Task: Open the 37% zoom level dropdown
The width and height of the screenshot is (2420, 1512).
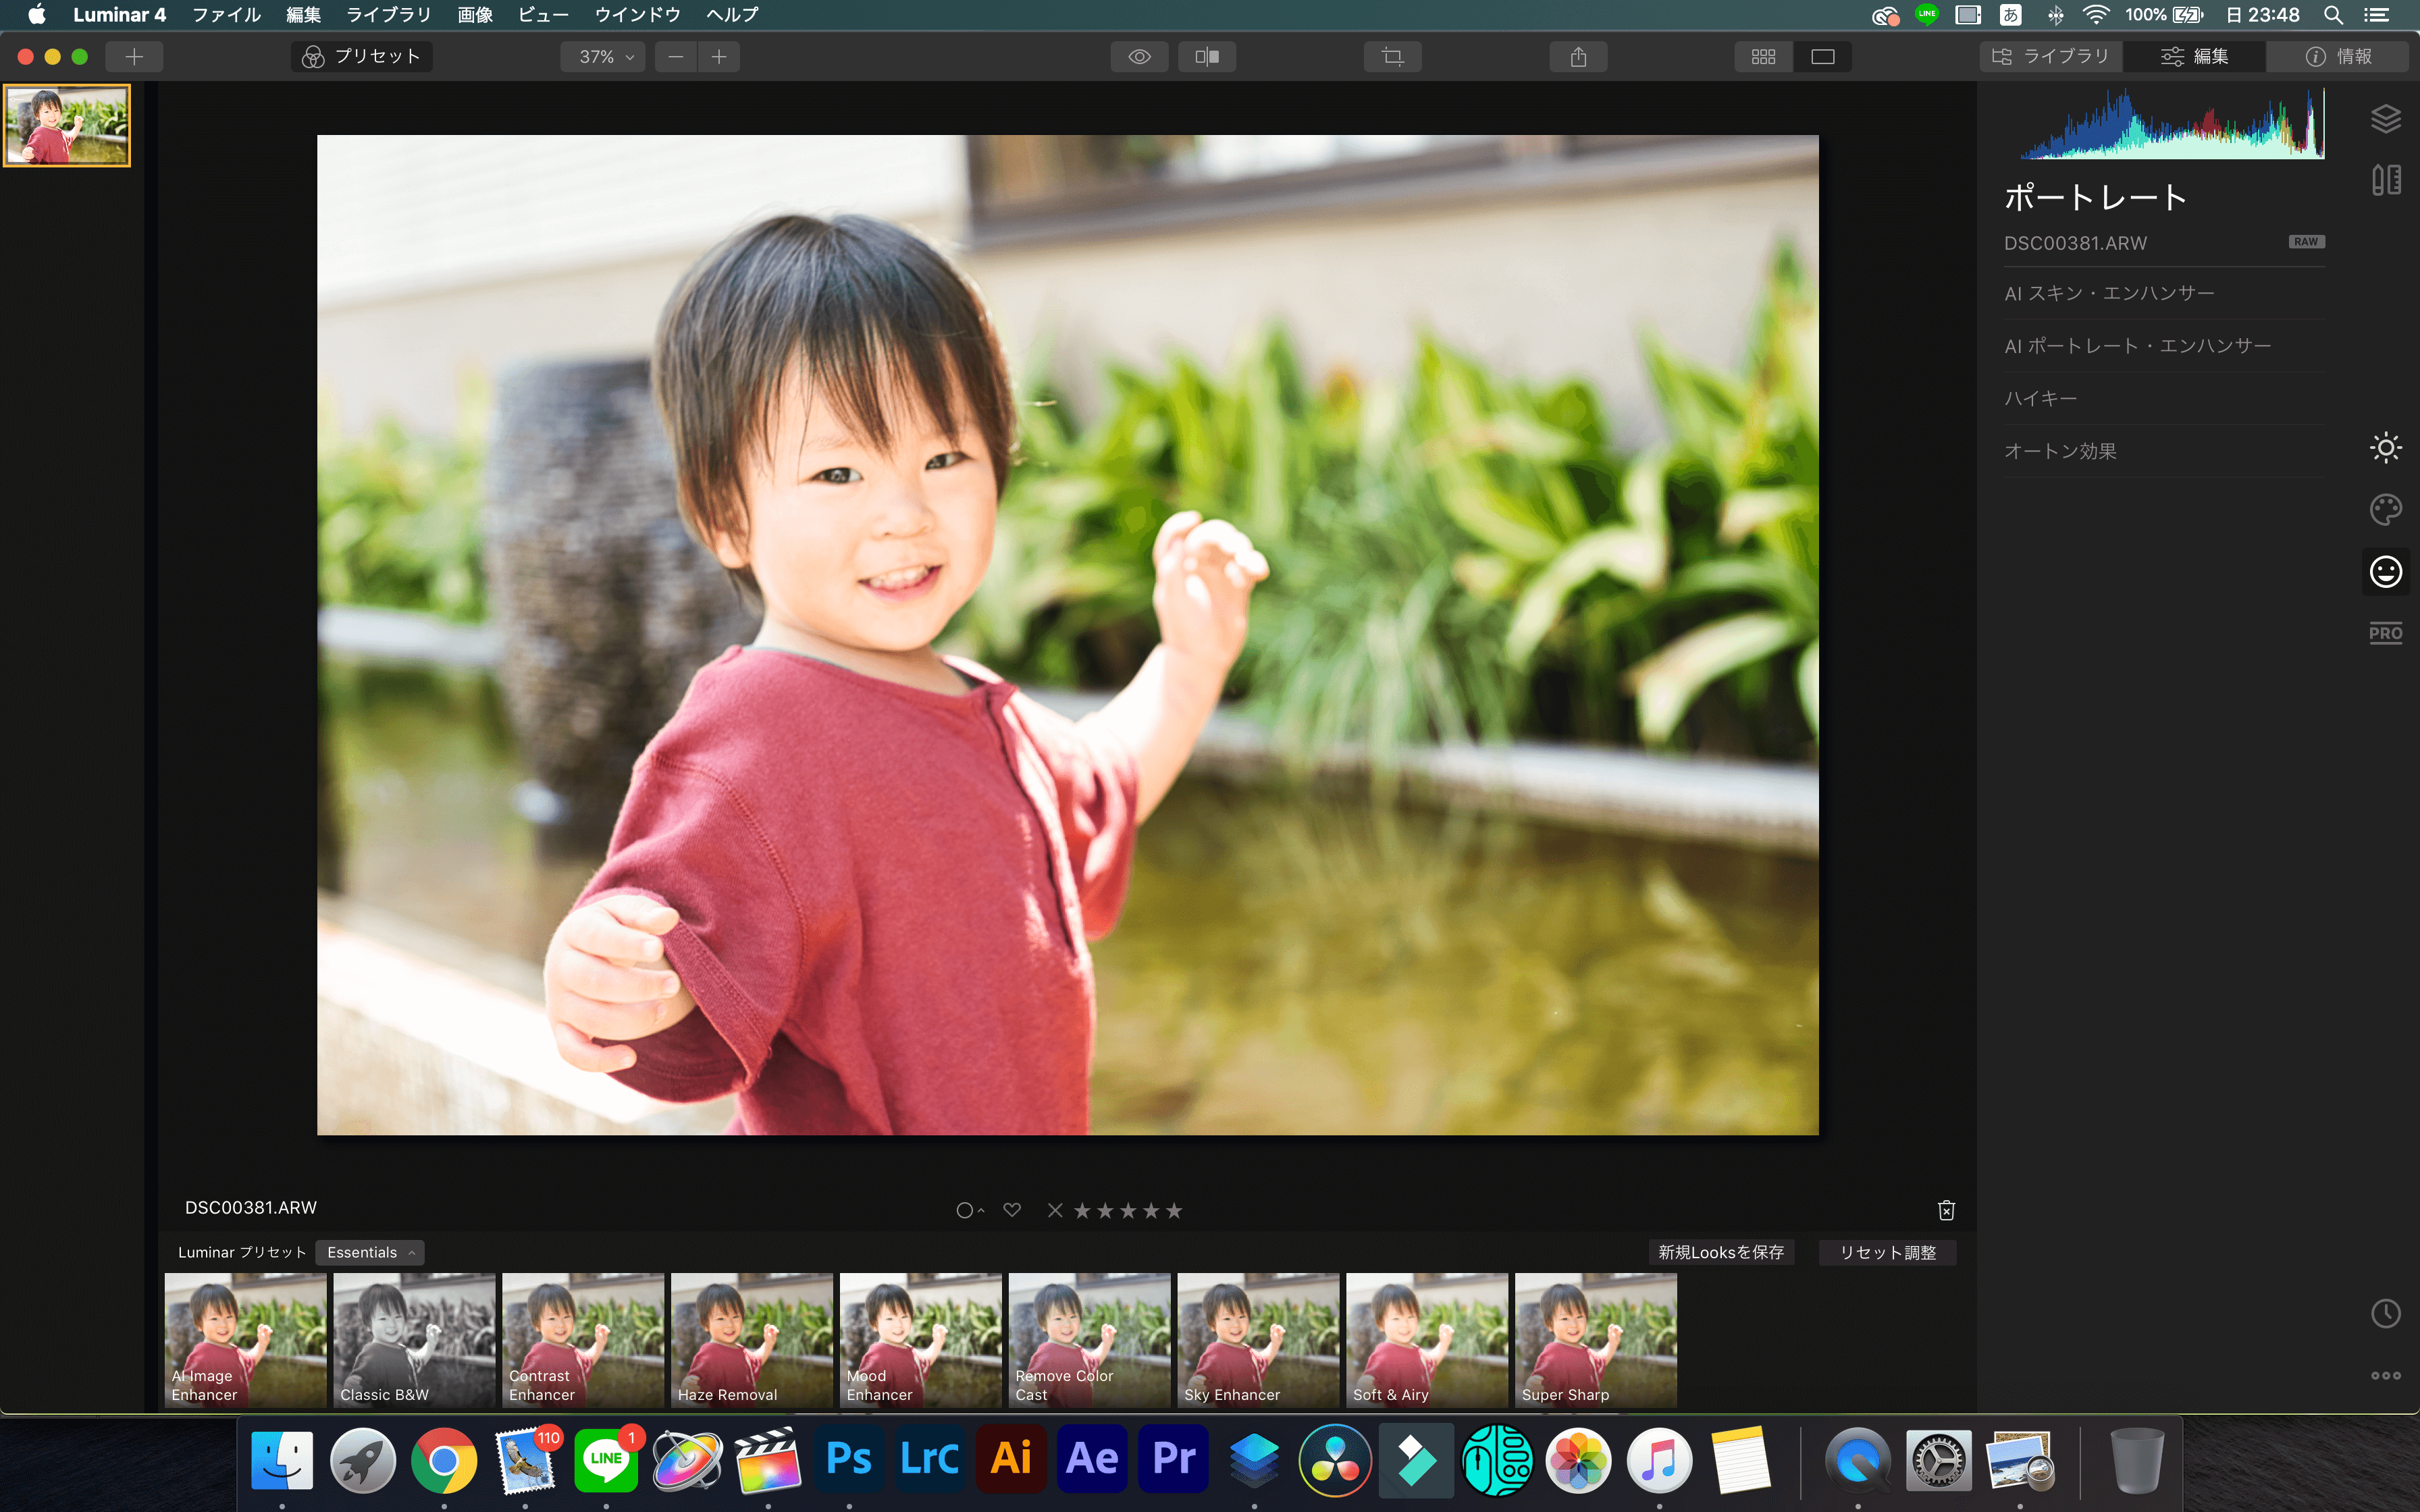Action: tap(605, 57)
